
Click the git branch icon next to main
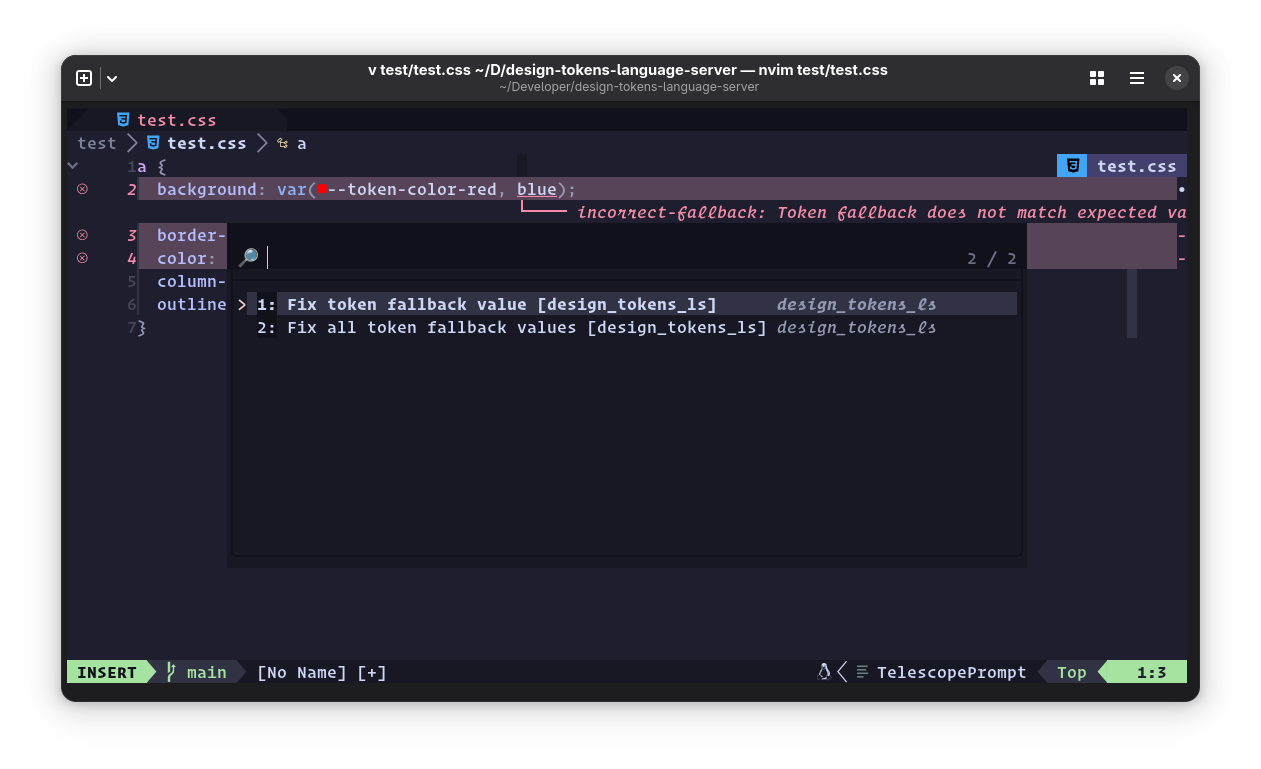[170, 672]
